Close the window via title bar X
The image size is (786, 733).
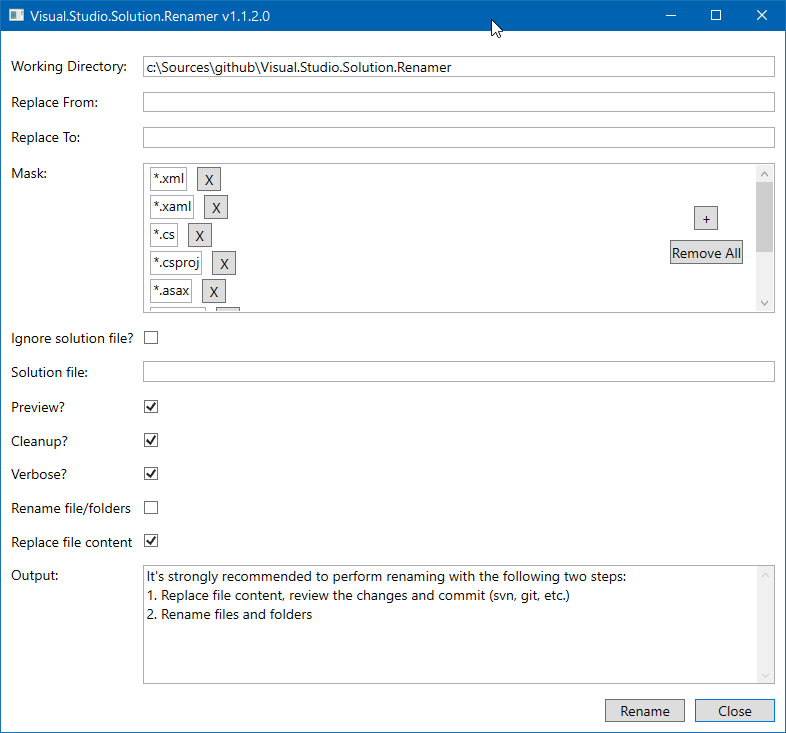(762, 16)
